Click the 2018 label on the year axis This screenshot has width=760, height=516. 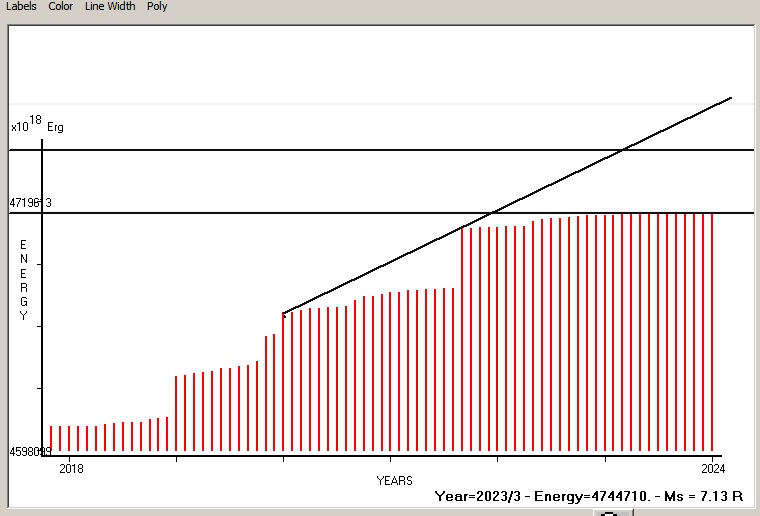tap(72, 468)
